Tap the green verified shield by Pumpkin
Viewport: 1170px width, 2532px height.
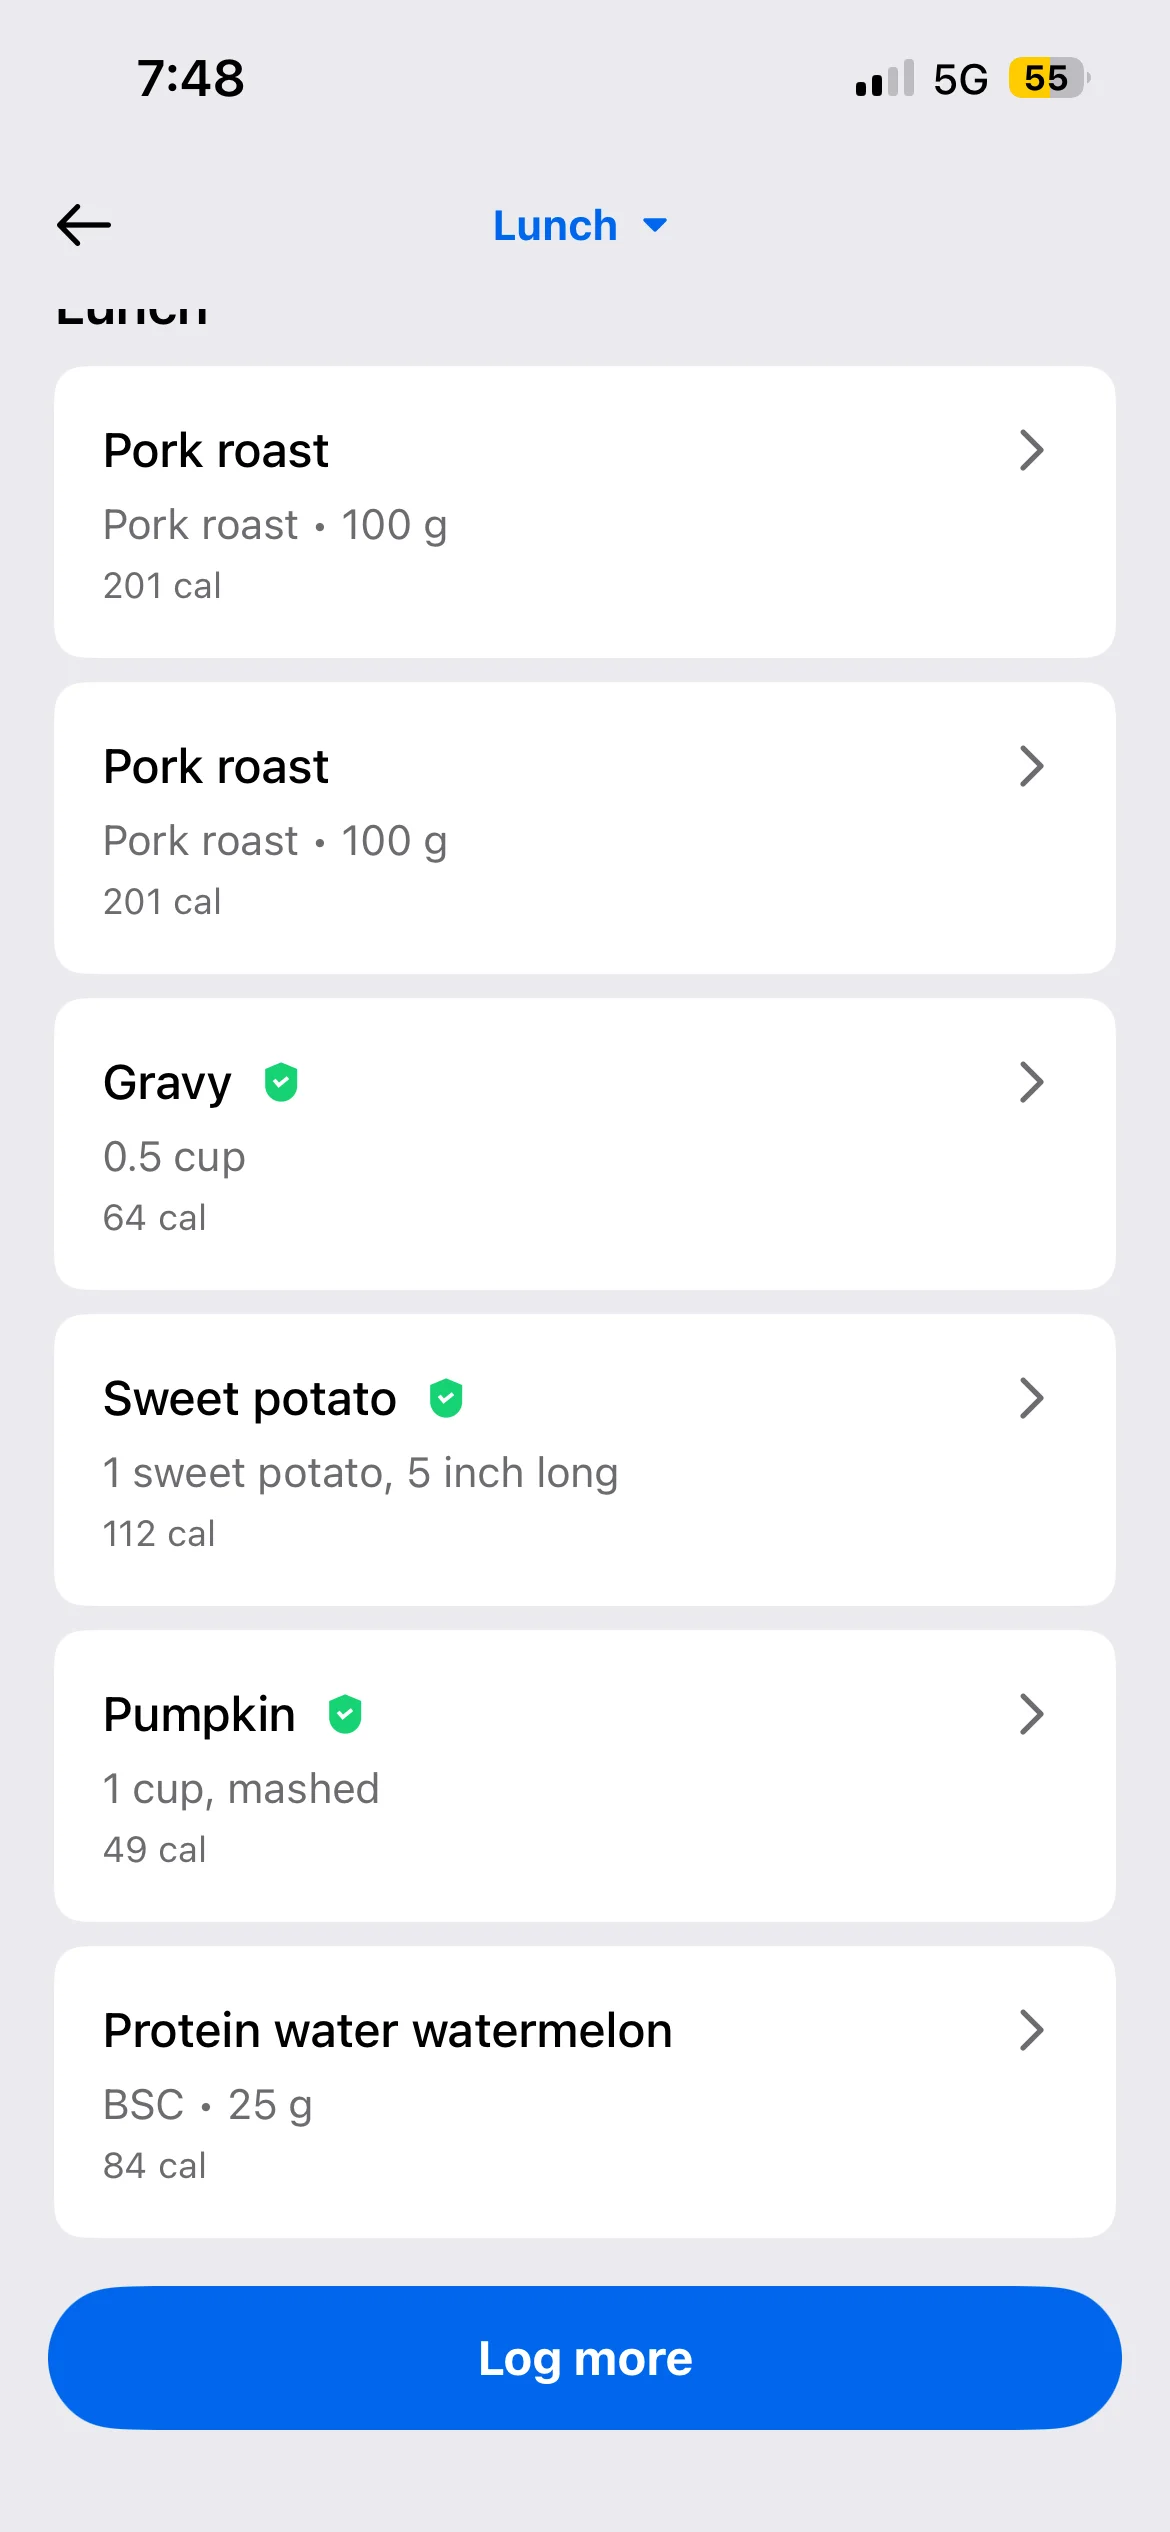(x=345, y=1714)
